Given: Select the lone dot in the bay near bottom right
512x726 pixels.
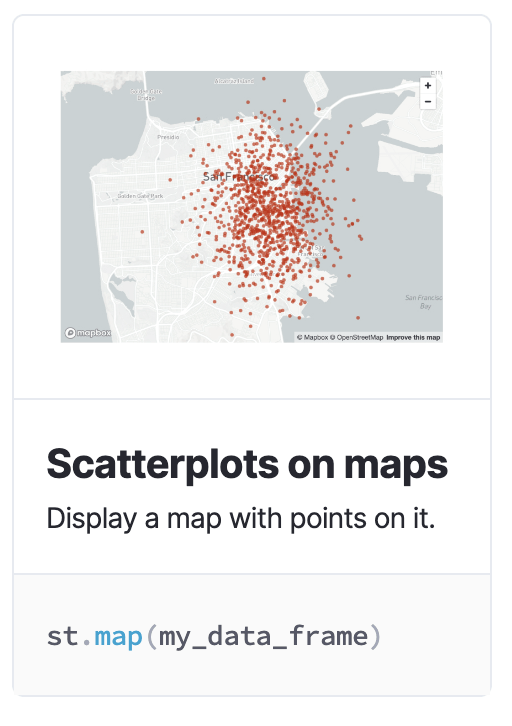Looking at the screenshot, I should (x=358, y=318).
